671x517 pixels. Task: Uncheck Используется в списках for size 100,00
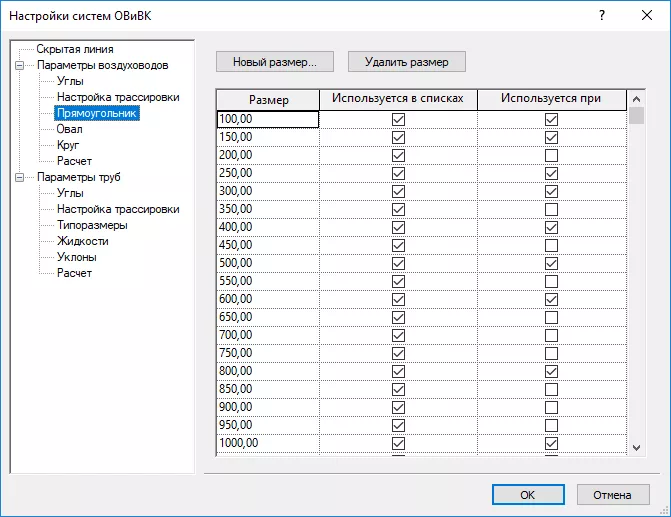point(398,119)
